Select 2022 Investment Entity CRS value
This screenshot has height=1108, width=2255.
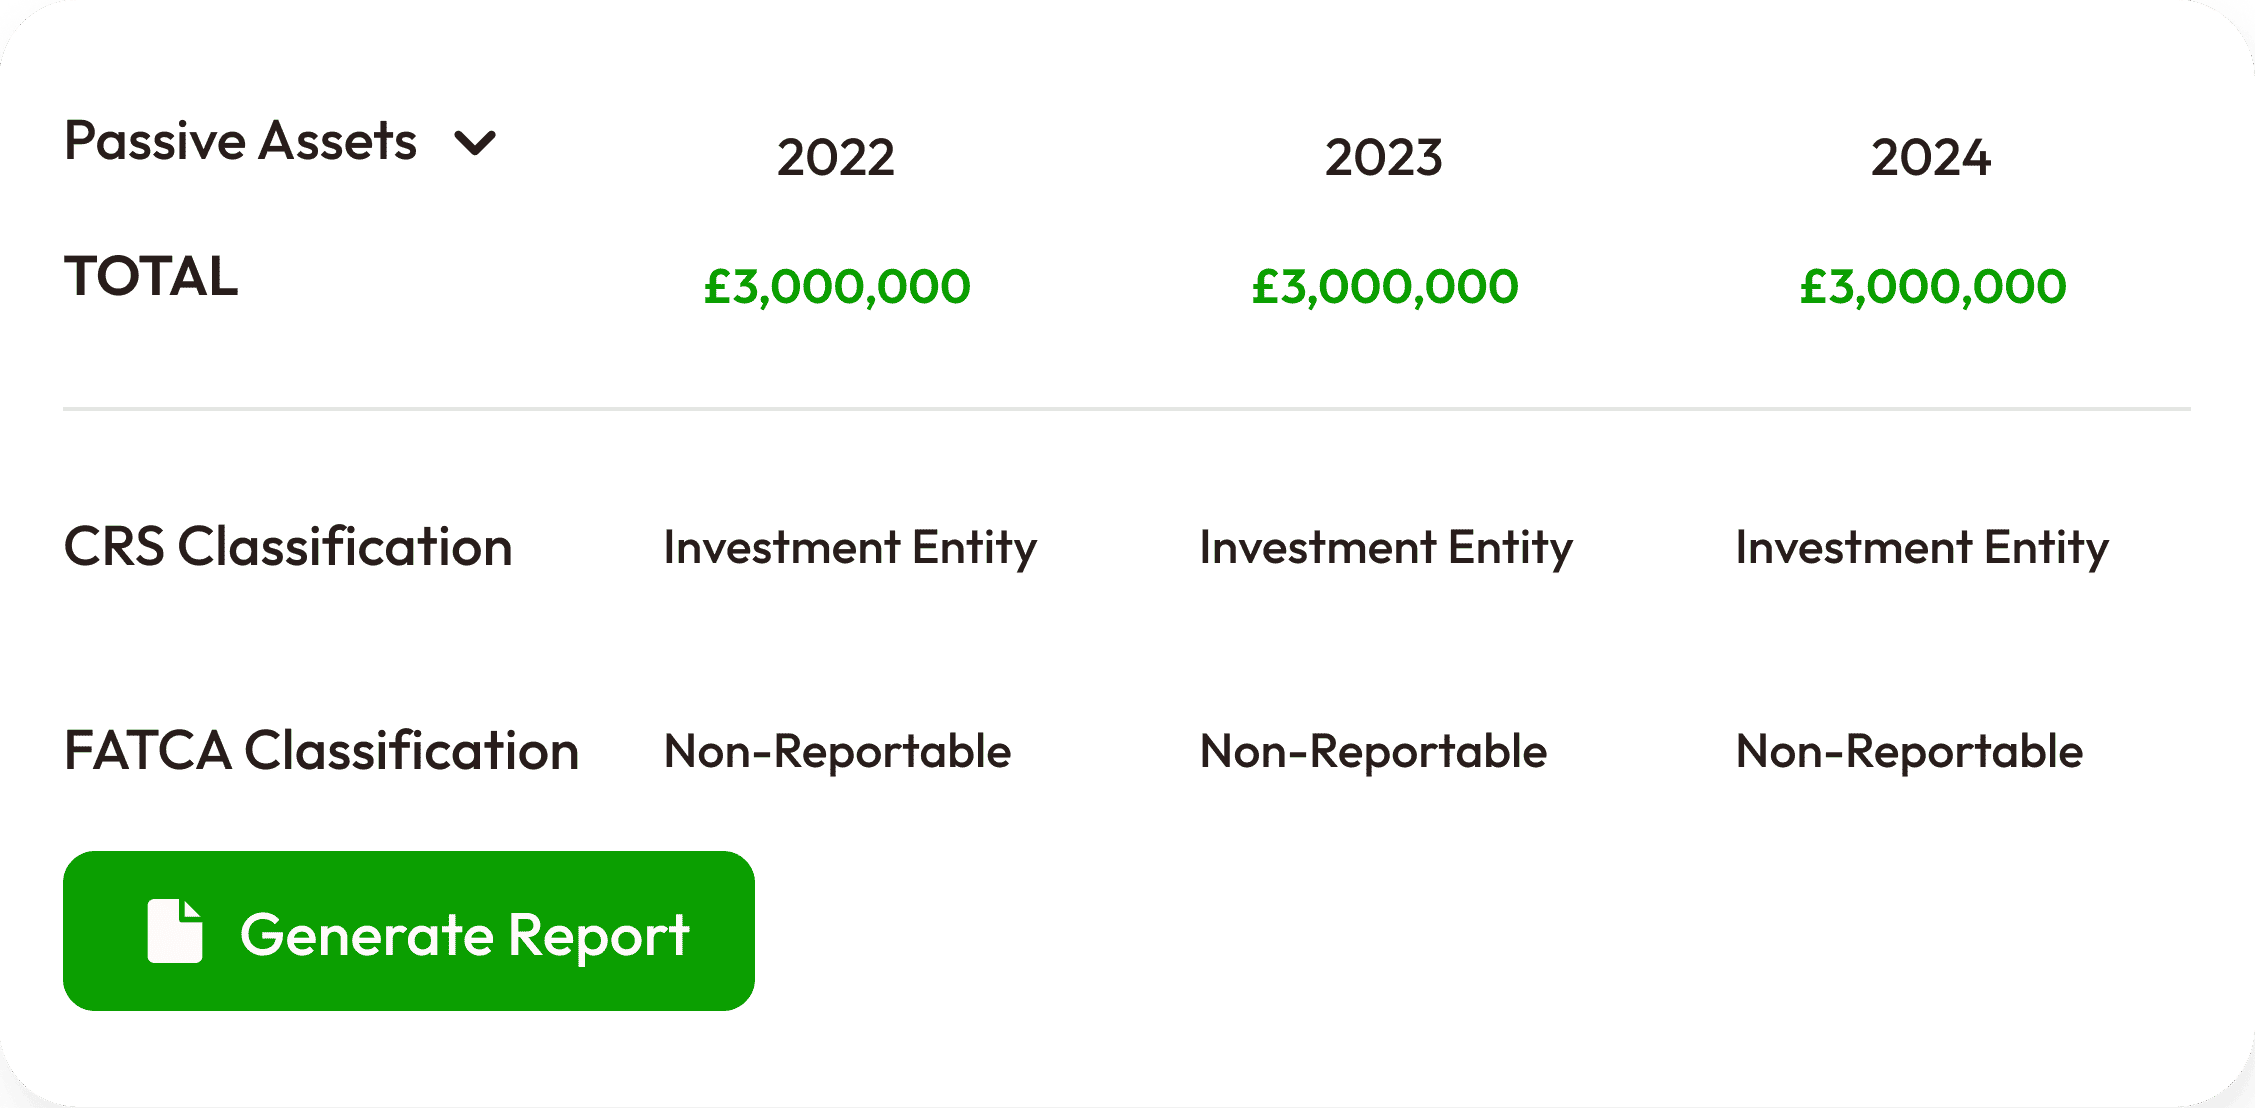click(850, 548)
